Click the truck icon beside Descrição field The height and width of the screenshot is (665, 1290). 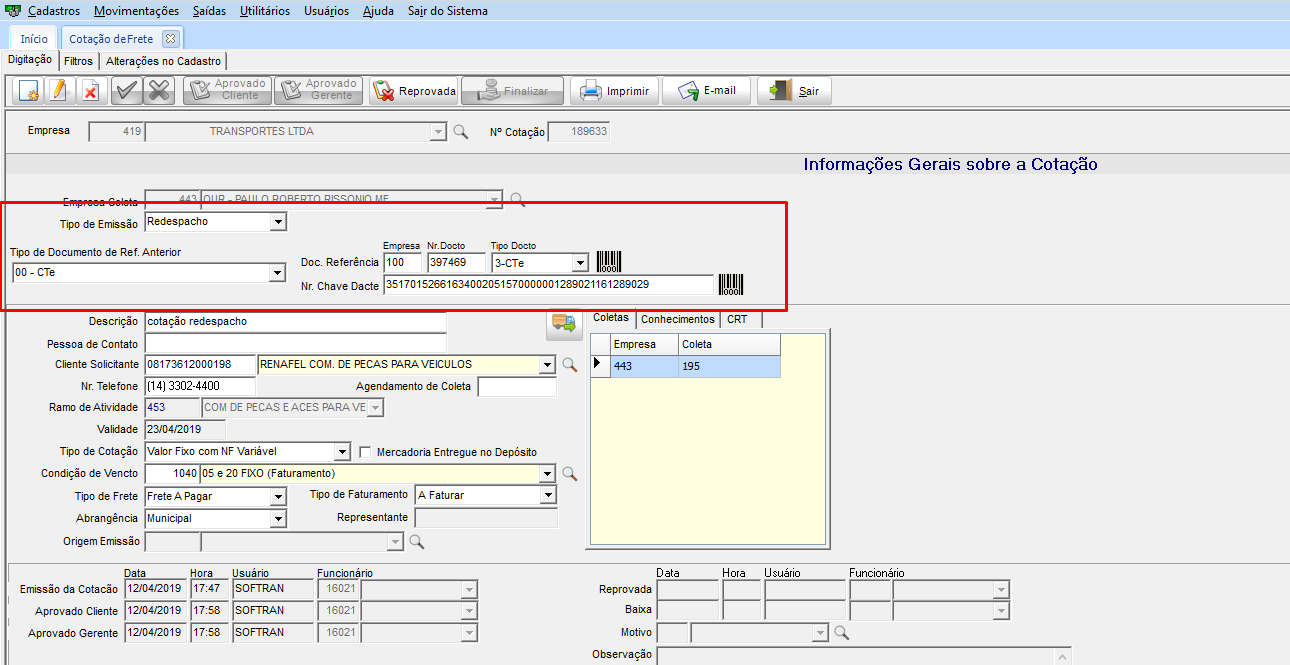[x=564, y=322]
